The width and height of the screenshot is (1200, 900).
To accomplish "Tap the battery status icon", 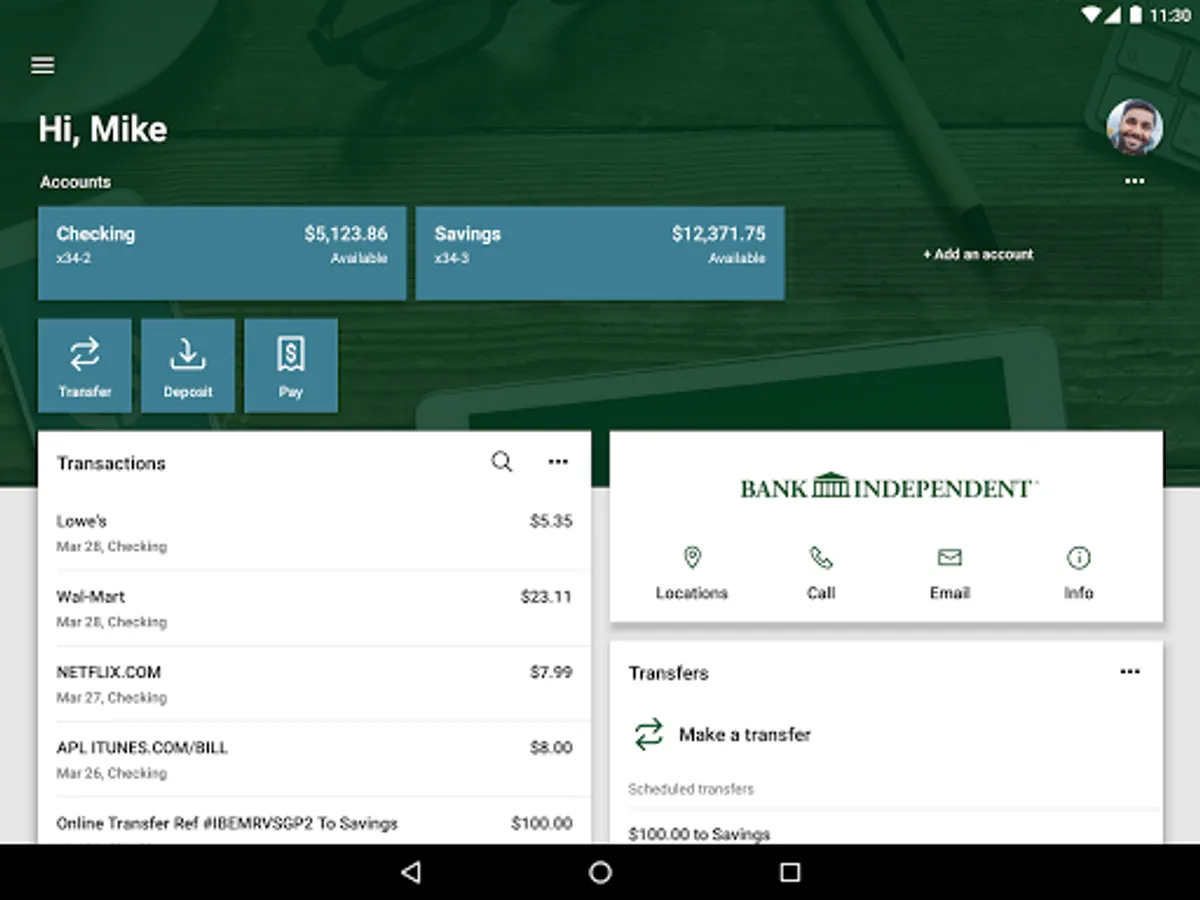I will (x=1135, y=16).
